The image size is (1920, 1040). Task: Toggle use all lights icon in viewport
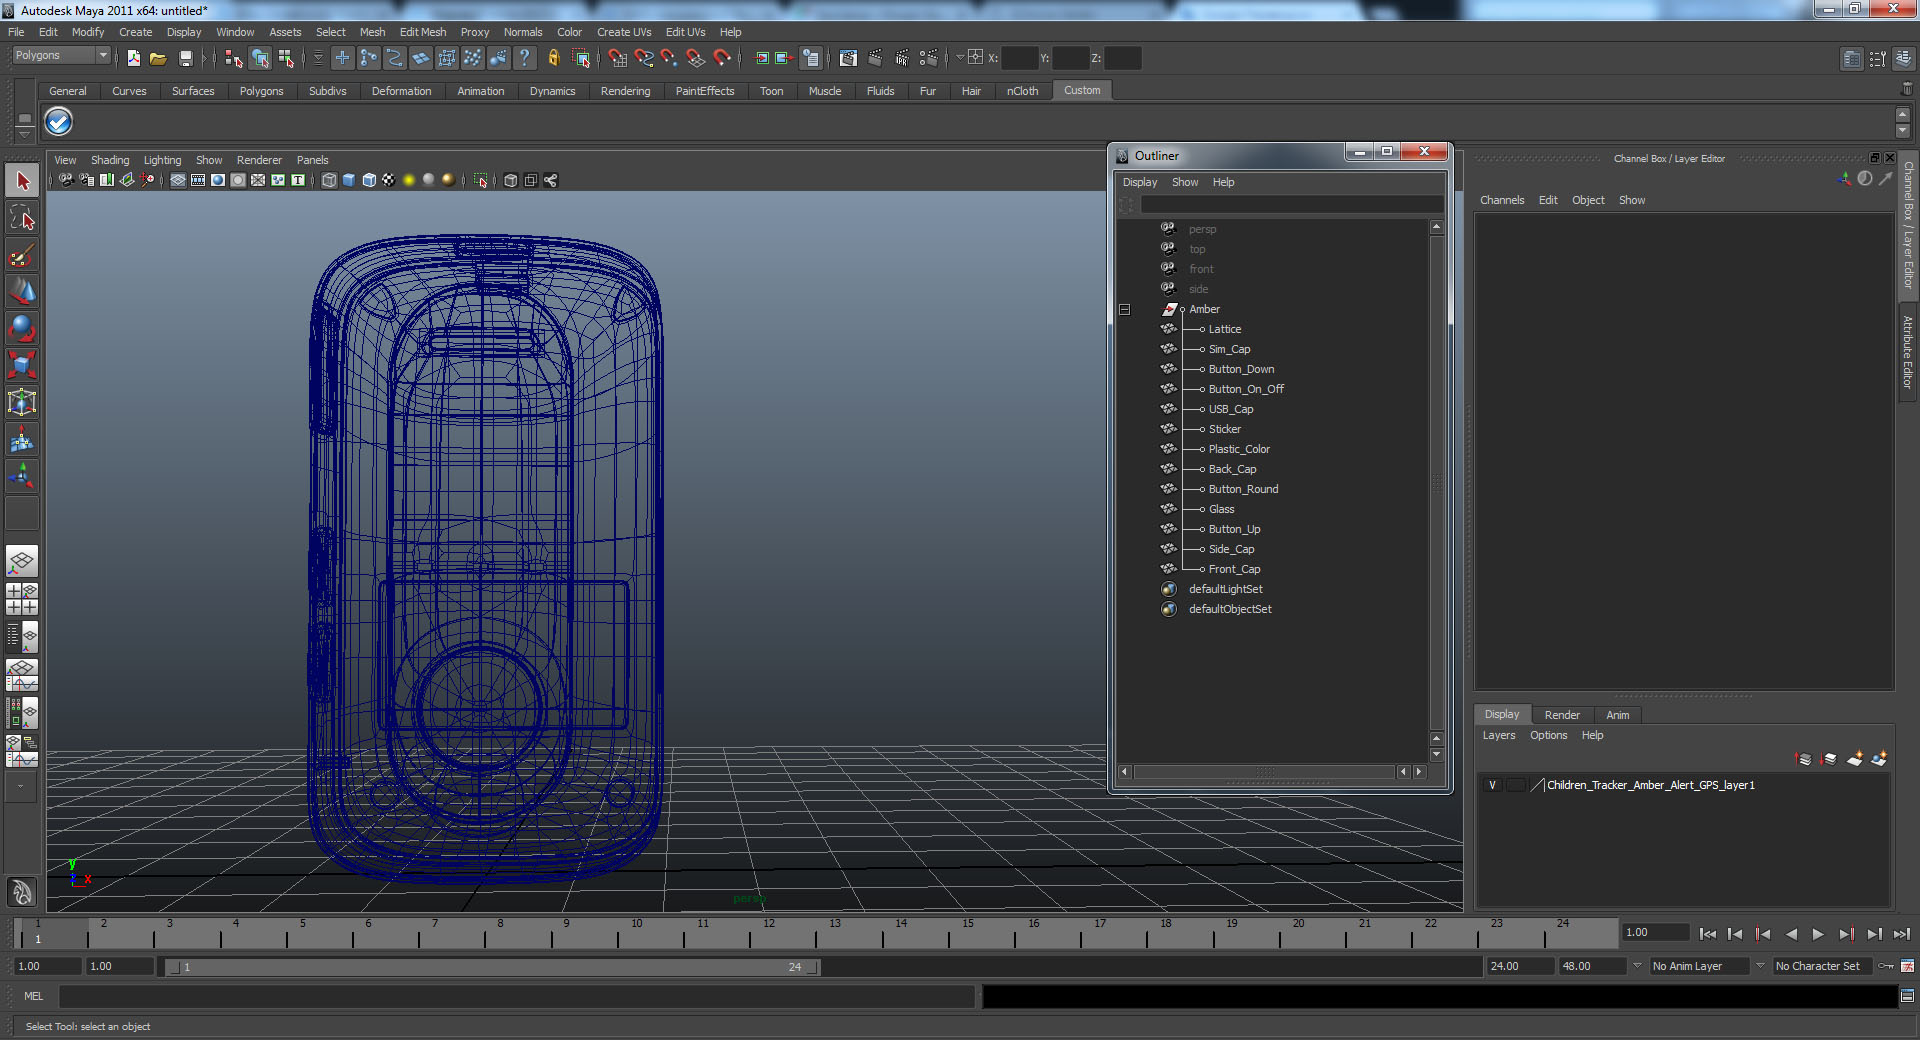click(409, 180)
